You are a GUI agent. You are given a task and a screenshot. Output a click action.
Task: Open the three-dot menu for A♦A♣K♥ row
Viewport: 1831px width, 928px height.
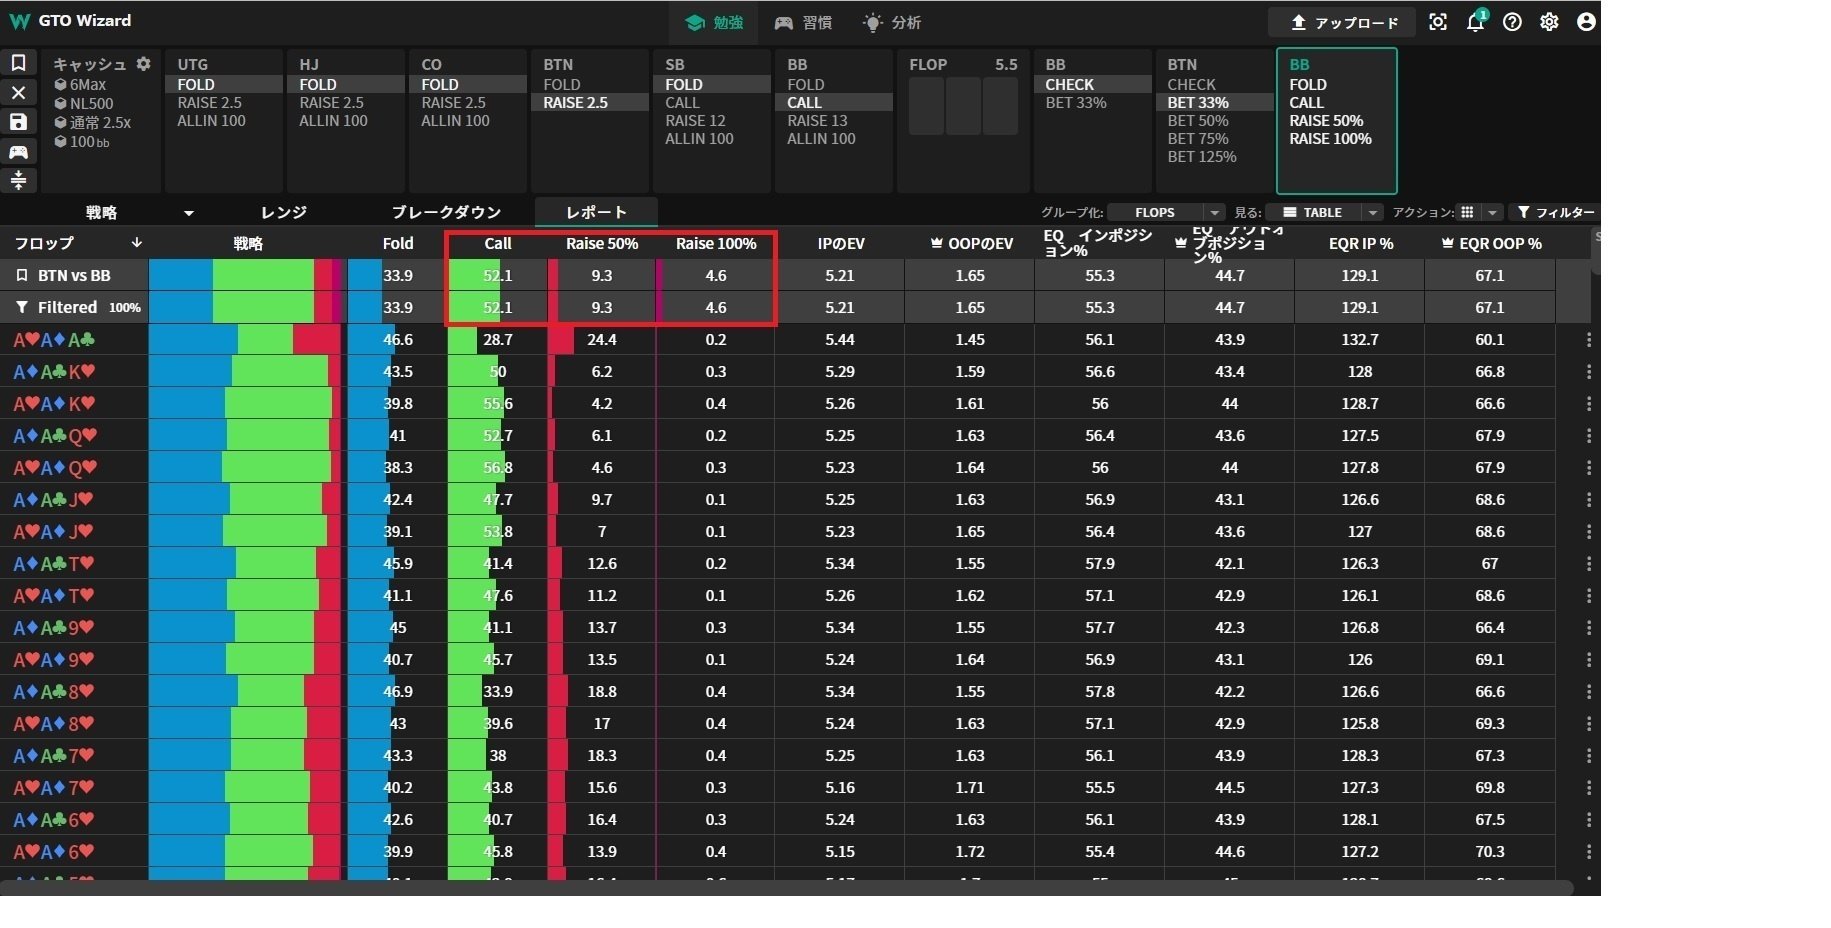[x=1589, y=372]
